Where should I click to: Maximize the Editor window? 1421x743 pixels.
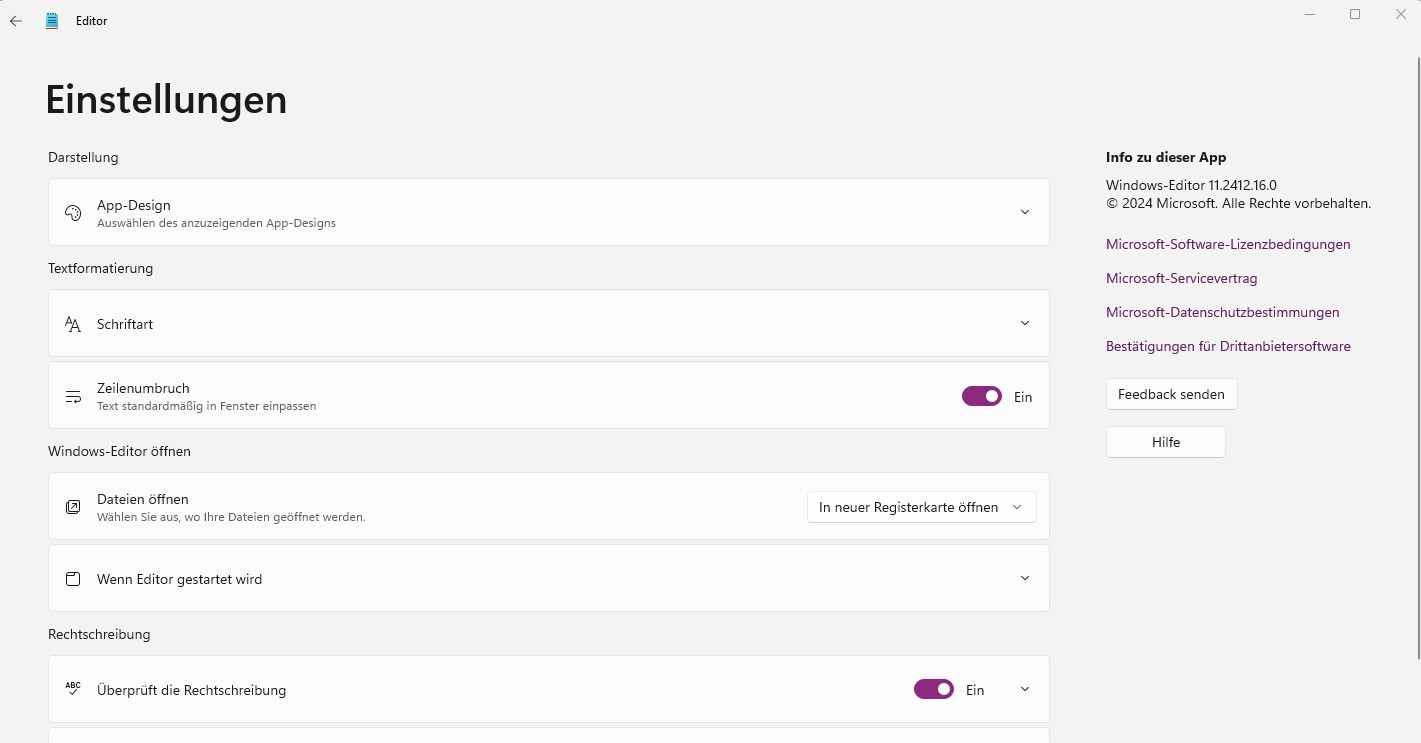click(x=1355, y=14)
